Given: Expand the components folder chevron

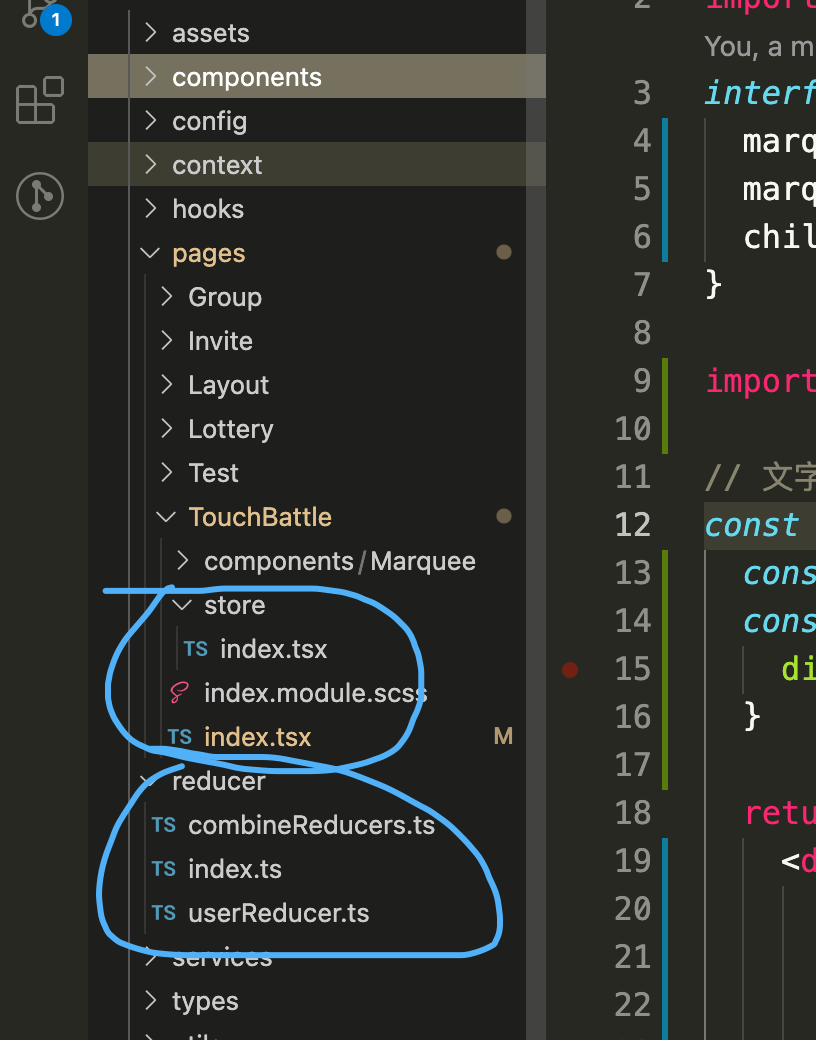Looking at the screenshot, I should (151, 77).
